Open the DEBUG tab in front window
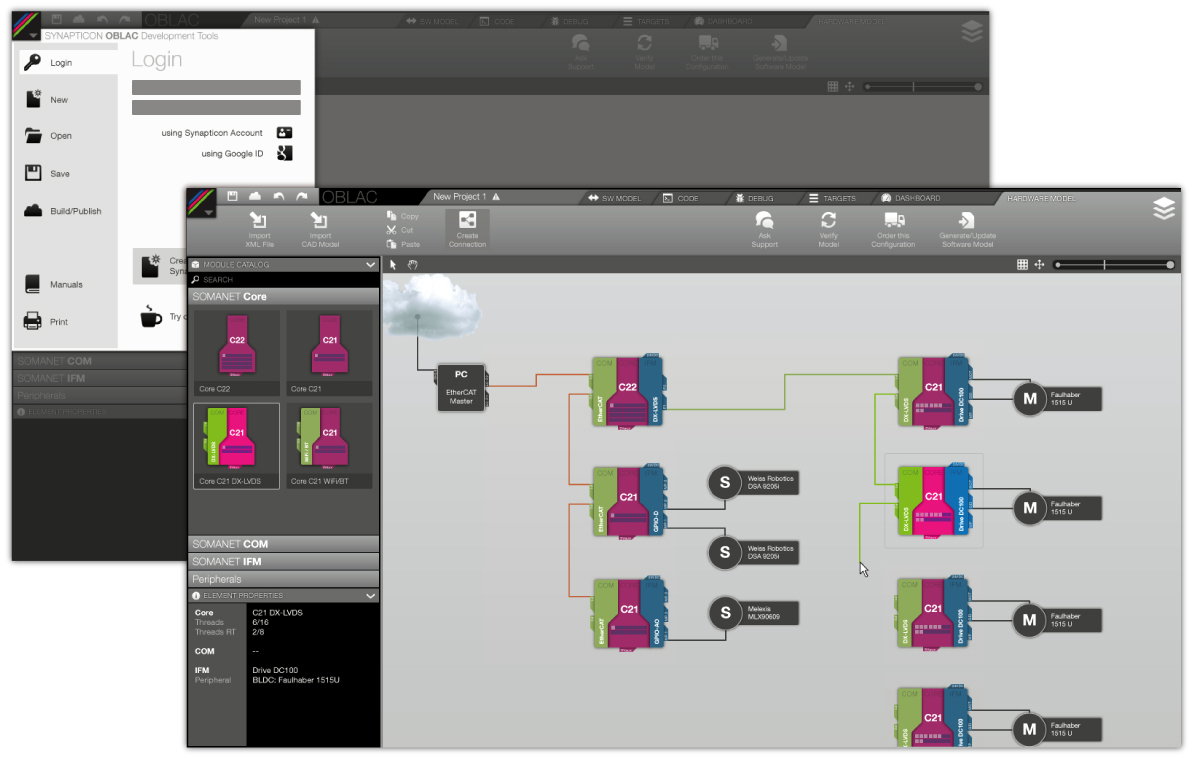Image resolution: width=1196 pixels, height=762 pixels. tap(754, 198)
